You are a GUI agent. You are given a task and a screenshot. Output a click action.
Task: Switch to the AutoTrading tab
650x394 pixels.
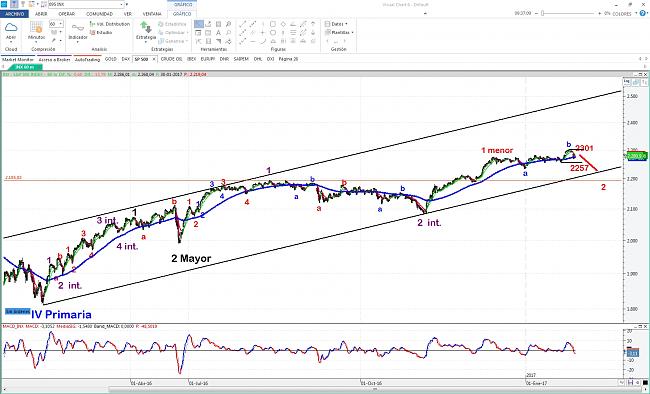pos(87,59)
